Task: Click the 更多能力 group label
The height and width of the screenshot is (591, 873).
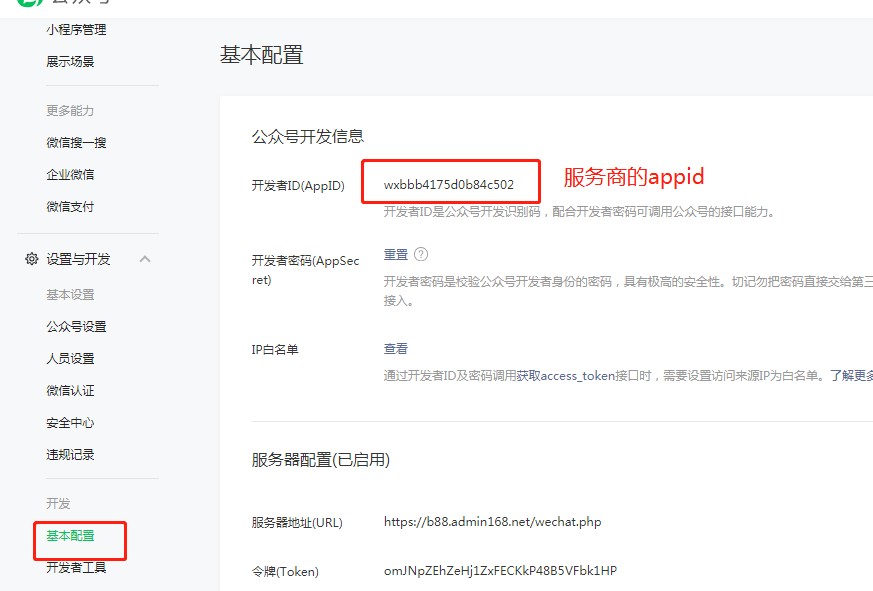Action: pos(70,111)
